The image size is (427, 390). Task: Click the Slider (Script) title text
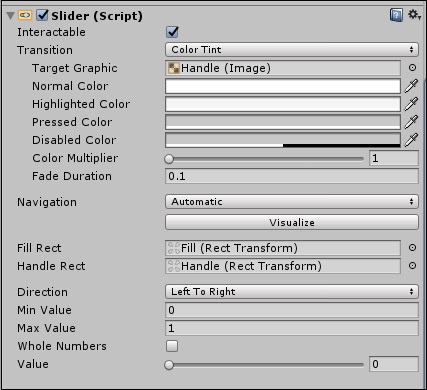97,16
